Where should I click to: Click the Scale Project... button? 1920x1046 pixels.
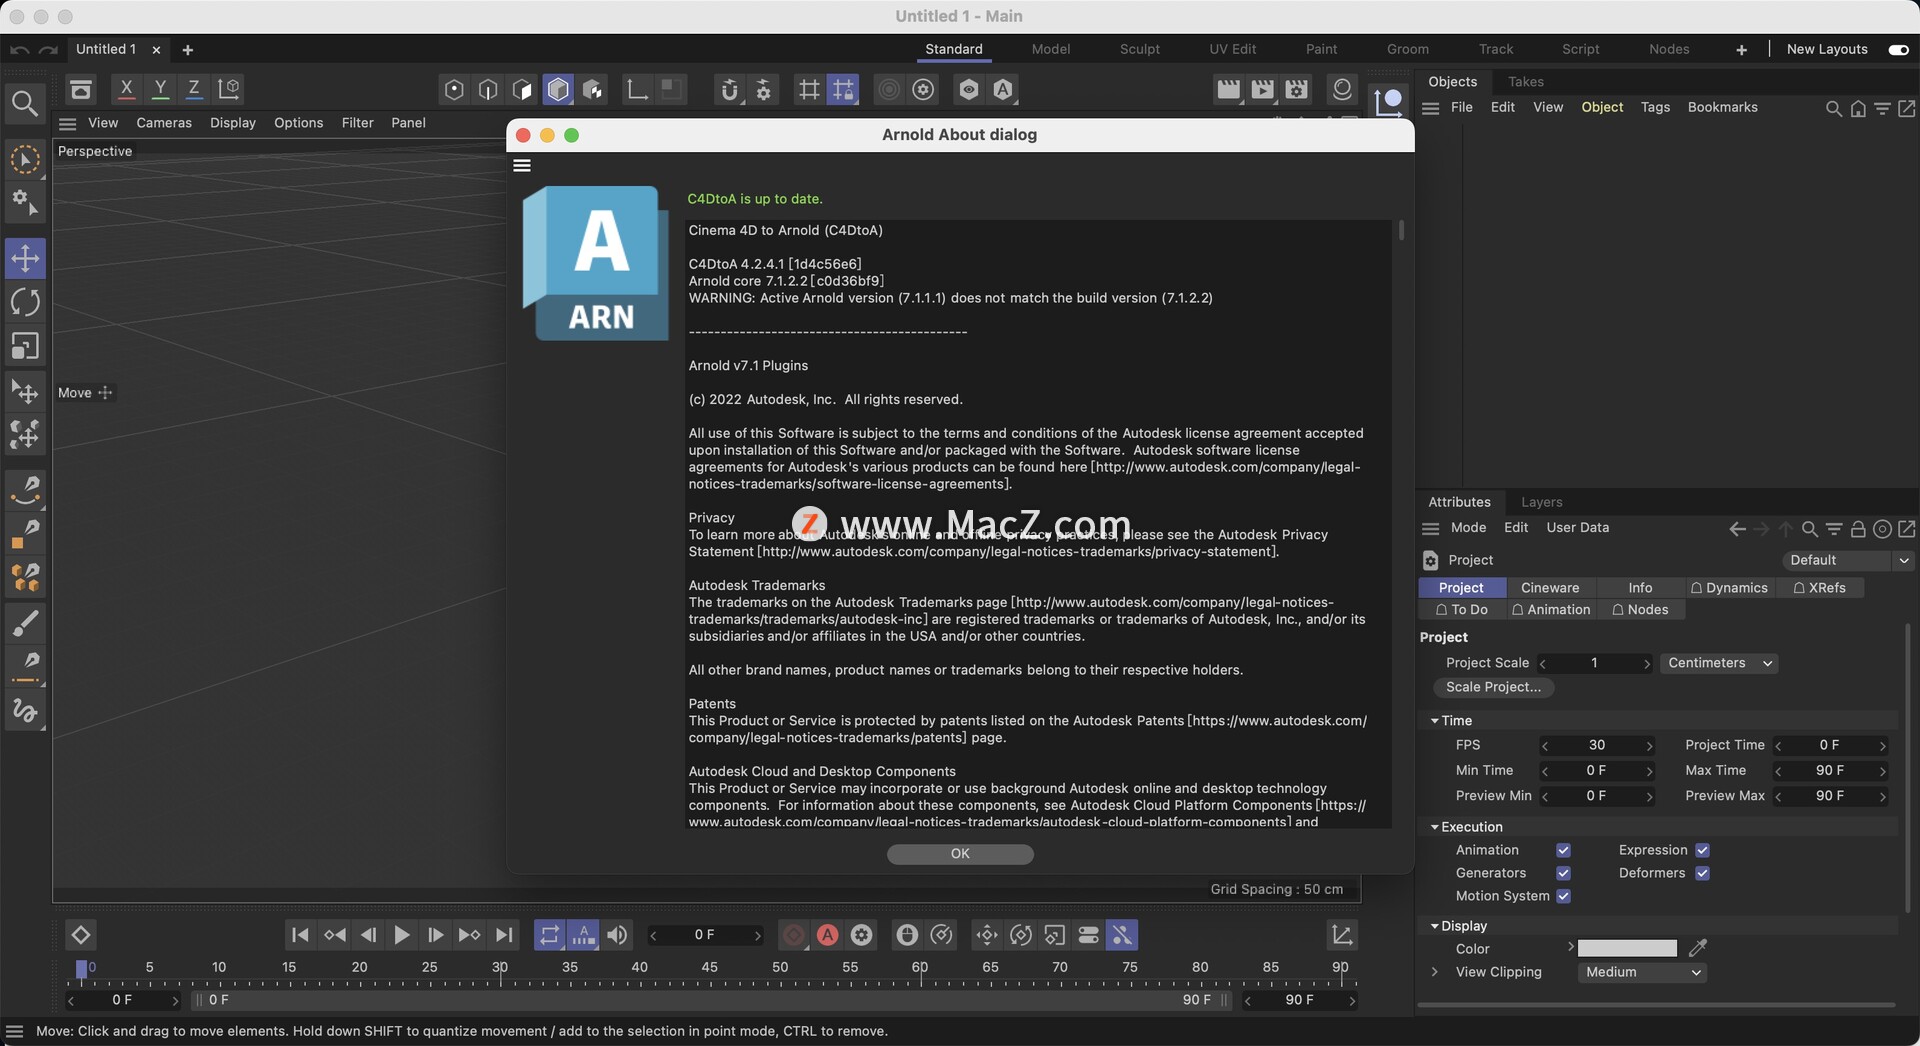[1493, 687]
